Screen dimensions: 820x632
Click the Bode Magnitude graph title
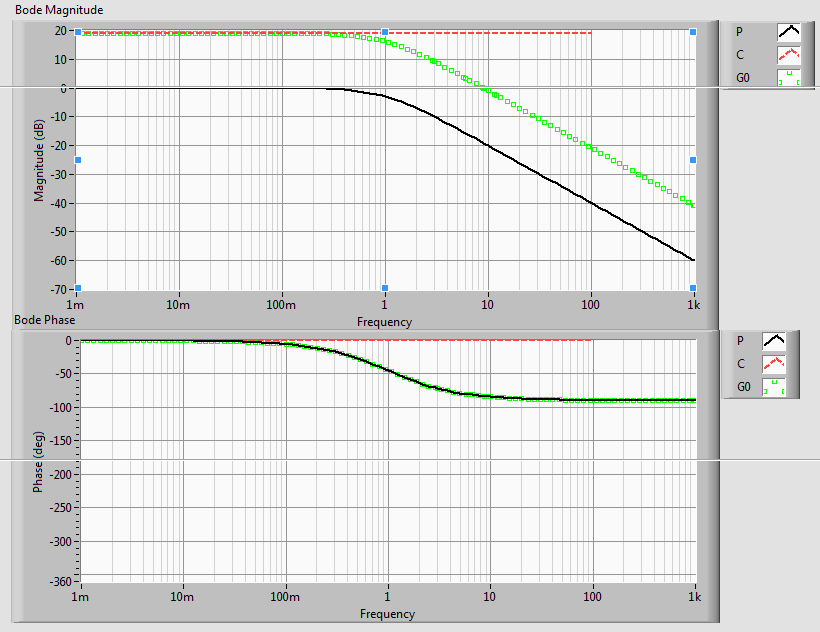59,10
